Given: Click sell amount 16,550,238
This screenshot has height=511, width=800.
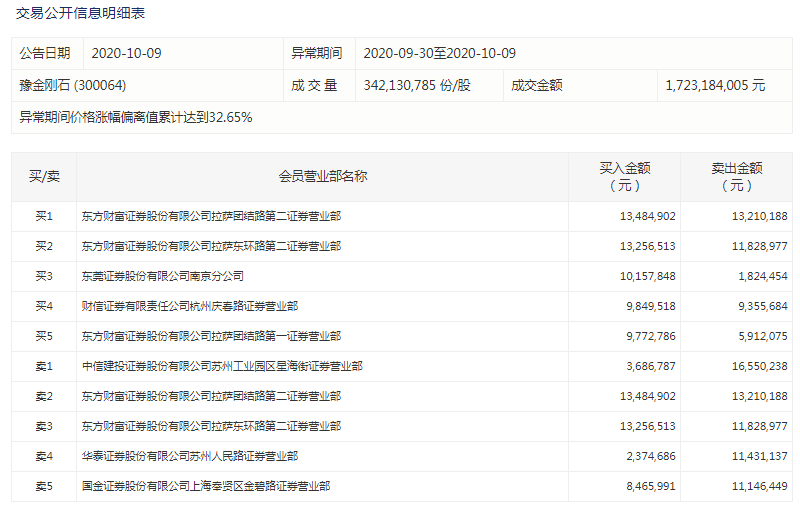Looking at the screenshot, I should coord(760,366).
